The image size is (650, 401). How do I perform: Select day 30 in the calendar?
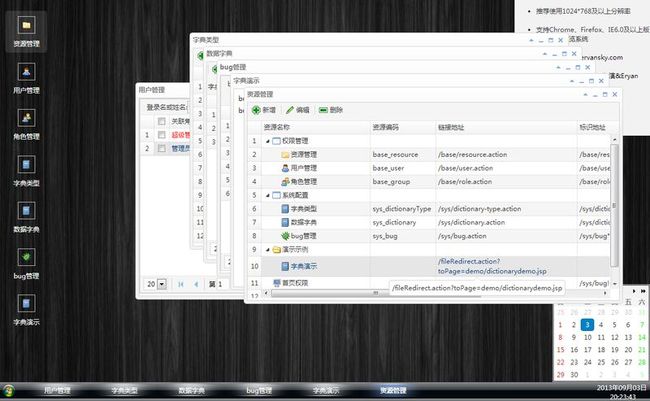pos(574,374)
